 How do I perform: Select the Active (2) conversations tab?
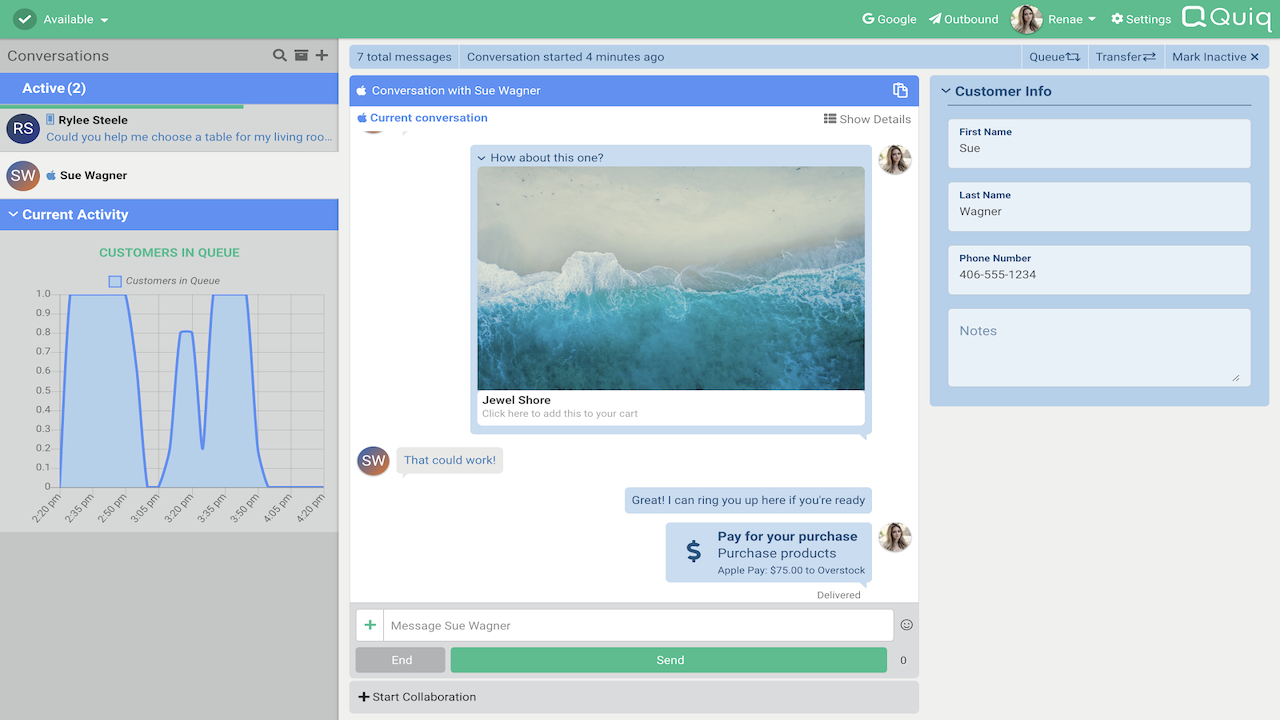[x=54, y=88]
